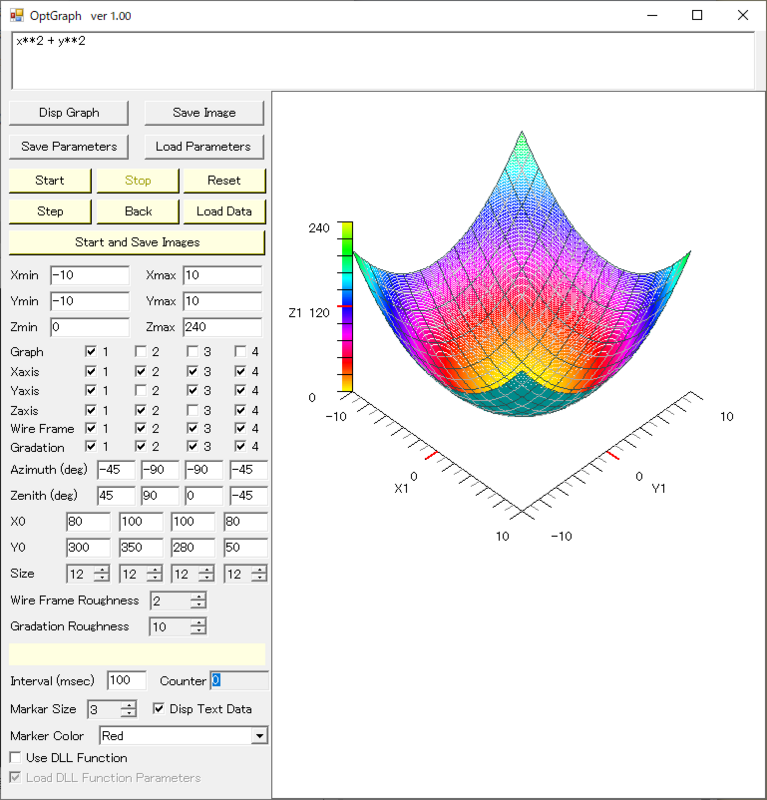The width and height of the screenshot is (767, 800).
Task: Increase Markar Size using spinner up arrow
Action: [x=128, y=705]
